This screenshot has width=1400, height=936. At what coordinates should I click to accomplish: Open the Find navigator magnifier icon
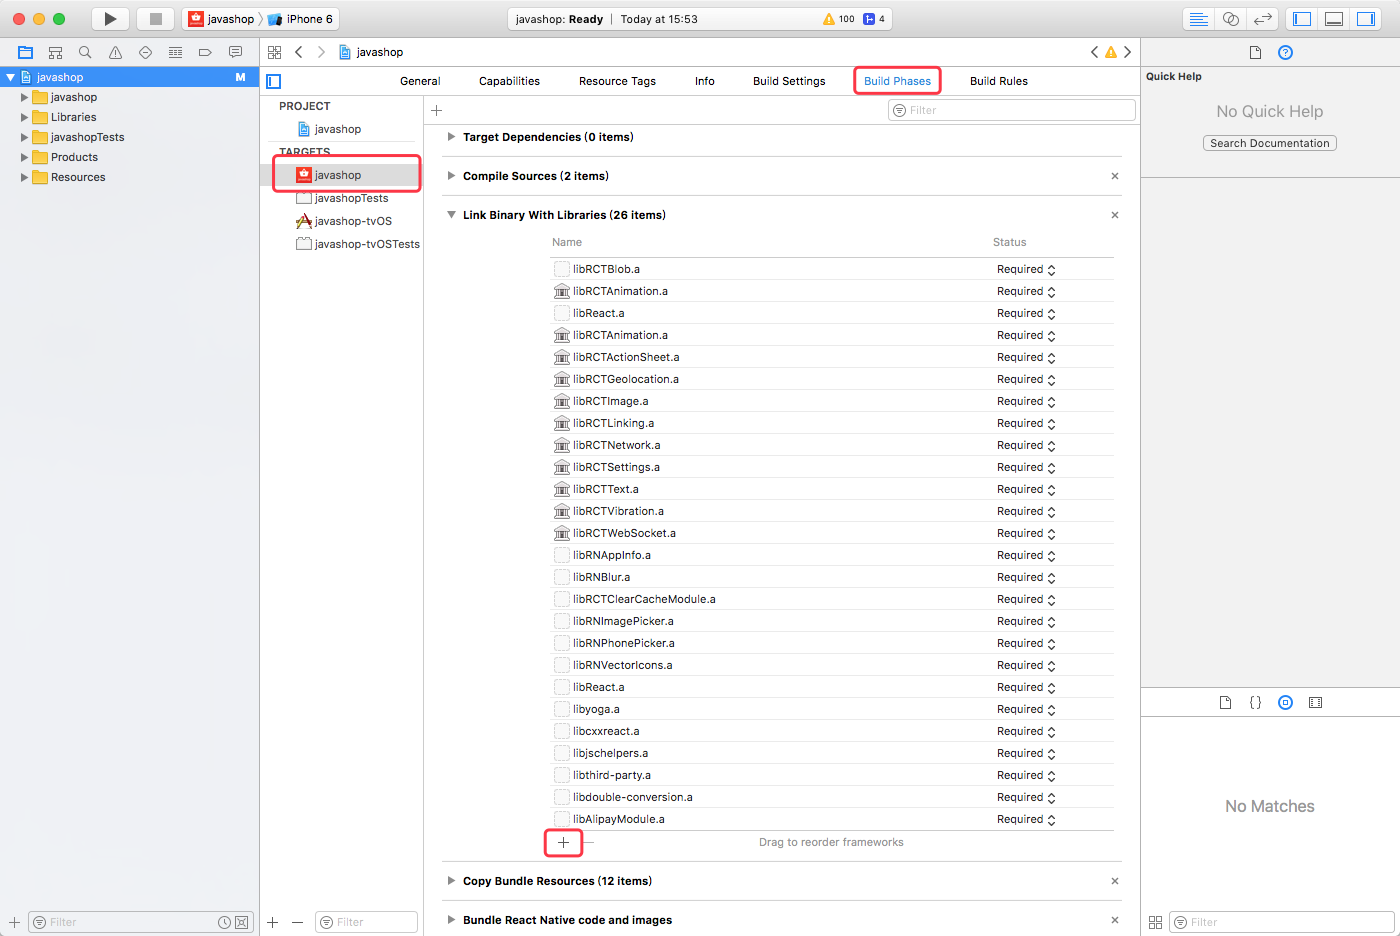(x=85, y=52)
